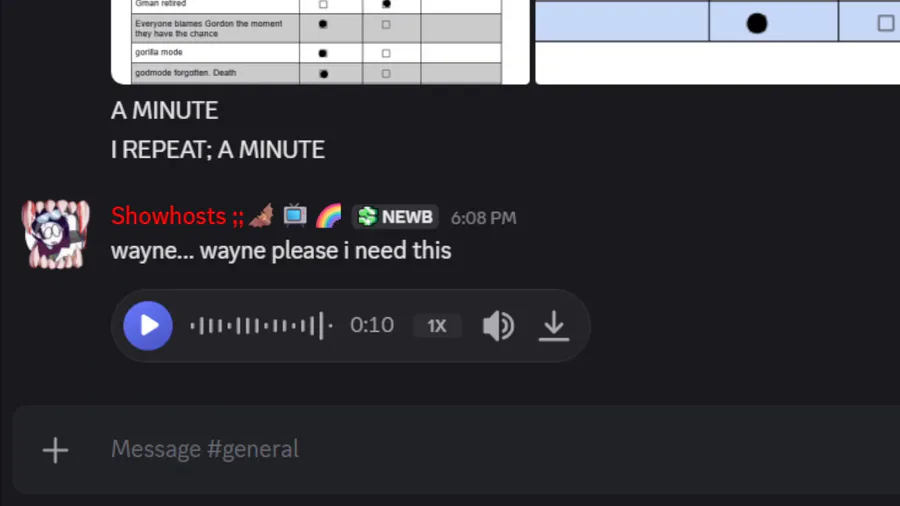Image resolution: width=900 pixels, height=506 pixels.
Task: Seek within the audio waveform
Action: (261, 326)
